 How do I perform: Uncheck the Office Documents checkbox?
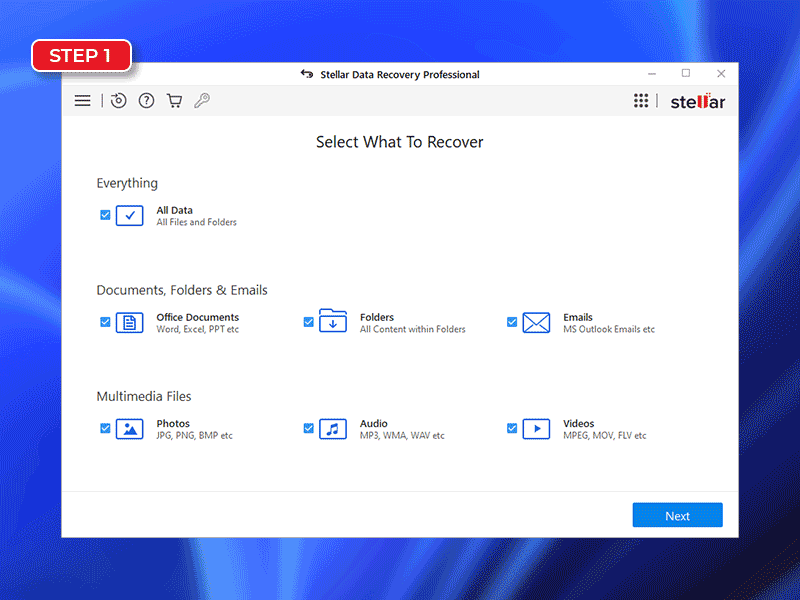tap(105, 322)
